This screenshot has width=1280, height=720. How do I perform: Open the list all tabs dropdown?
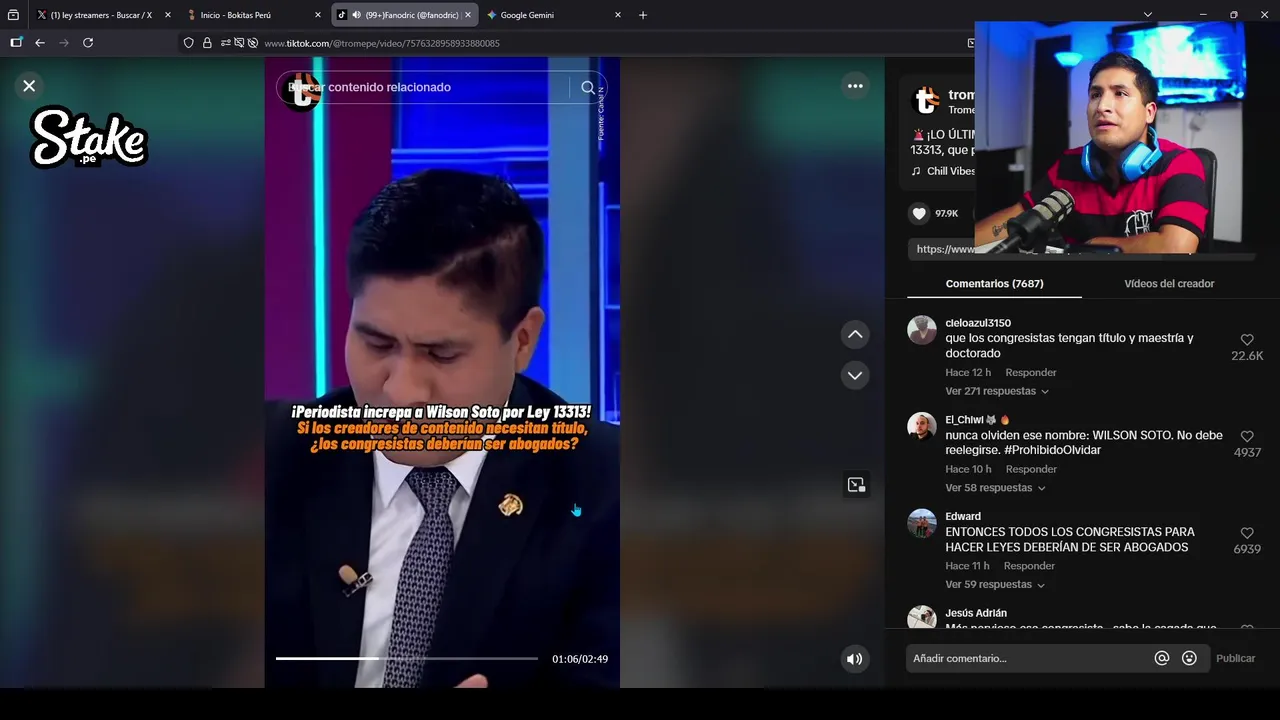[1147, 15]
